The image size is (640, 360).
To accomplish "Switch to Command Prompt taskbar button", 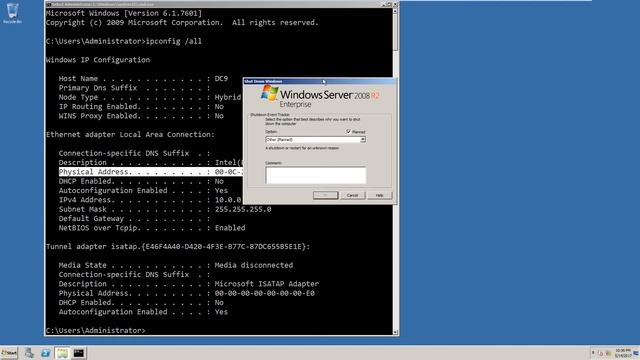I will (x=79, y=353).
